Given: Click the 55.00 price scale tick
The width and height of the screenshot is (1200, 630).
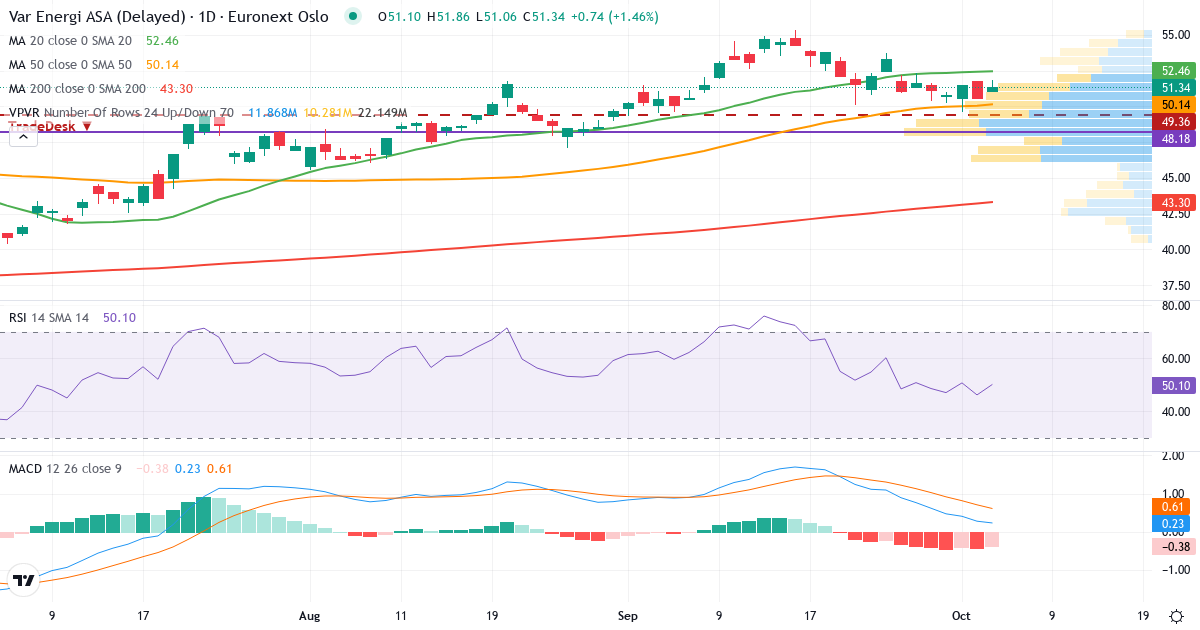Looking at the screenshot, I should (1175, 35).
